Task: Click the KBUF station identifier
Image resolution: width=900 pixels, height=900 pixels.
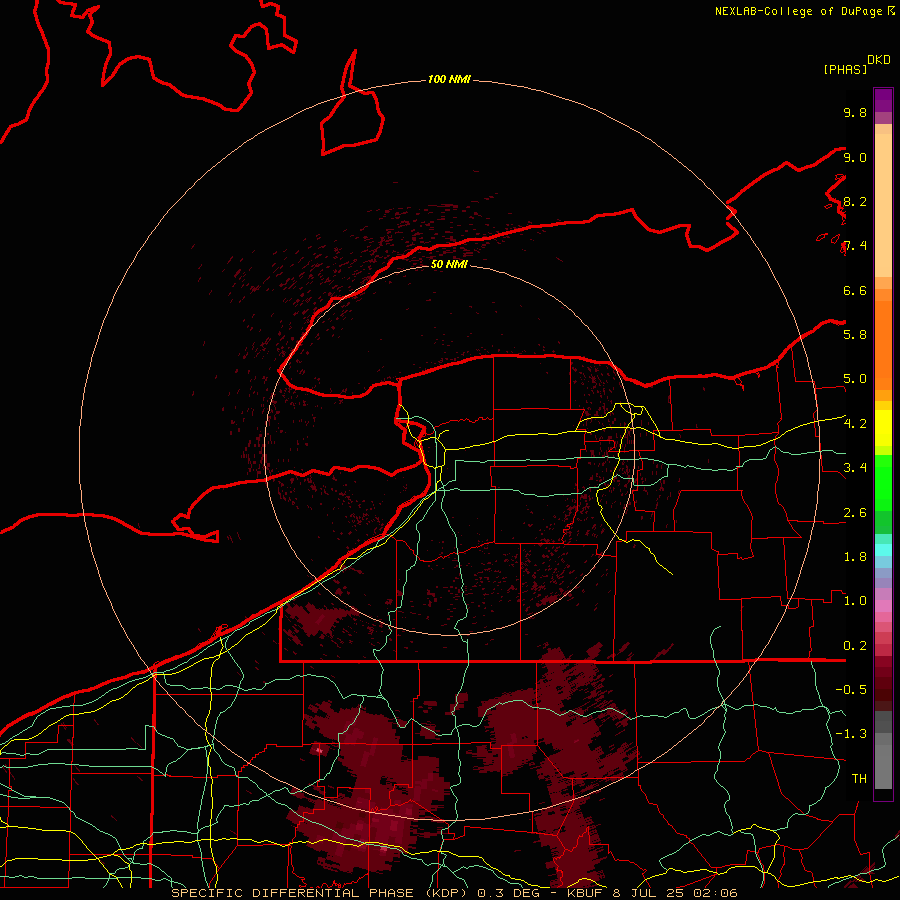Action: tap(585, 893)
